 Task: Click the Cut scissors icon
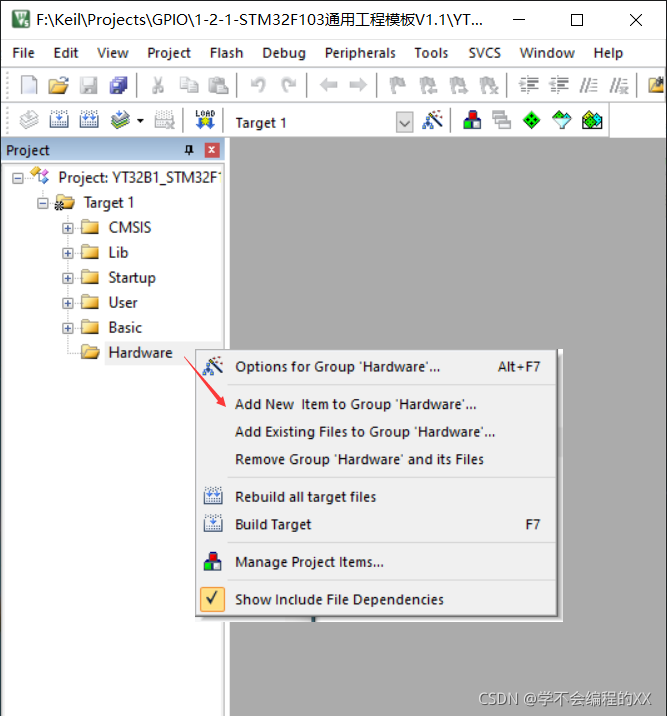158,85
